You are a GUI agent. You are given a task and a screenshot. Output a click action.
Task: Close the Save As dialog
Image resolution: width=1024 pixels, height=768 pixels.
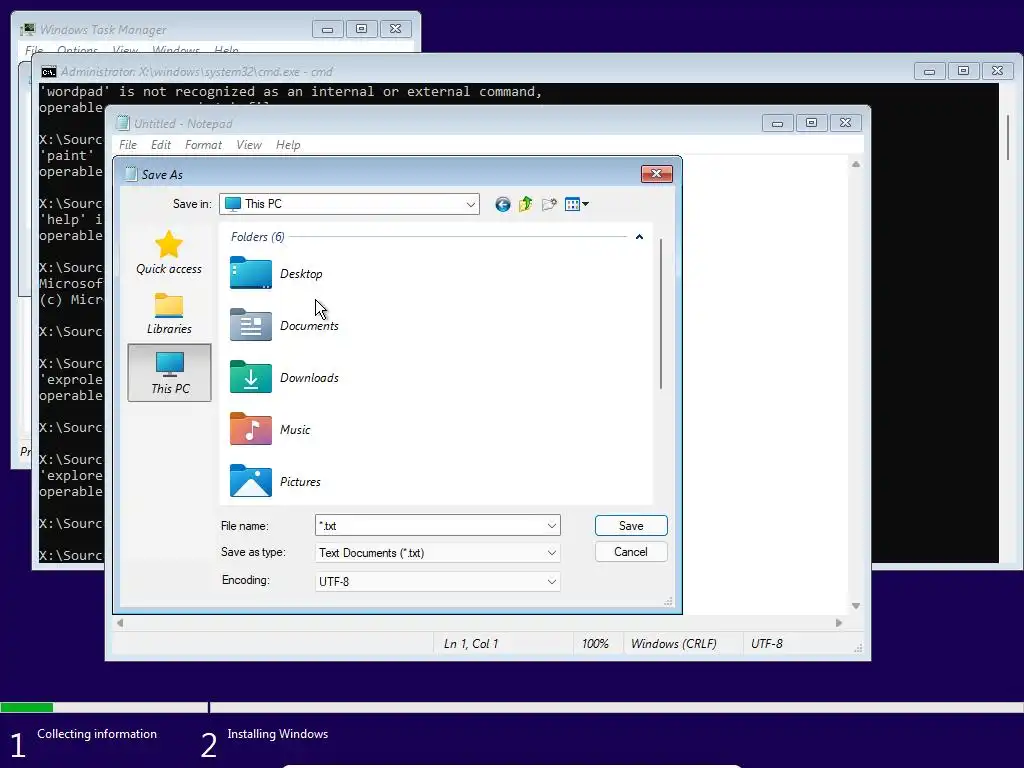(x=657, y=173)
